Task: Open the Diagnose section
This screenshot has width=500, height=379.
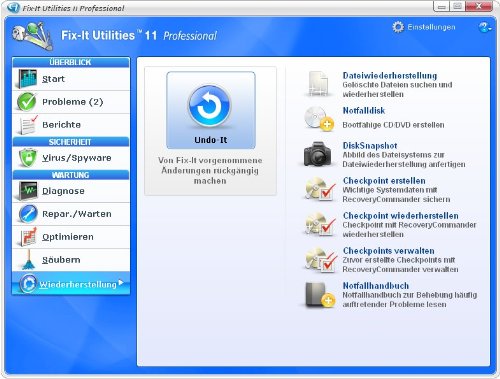Action: [71, 191]
